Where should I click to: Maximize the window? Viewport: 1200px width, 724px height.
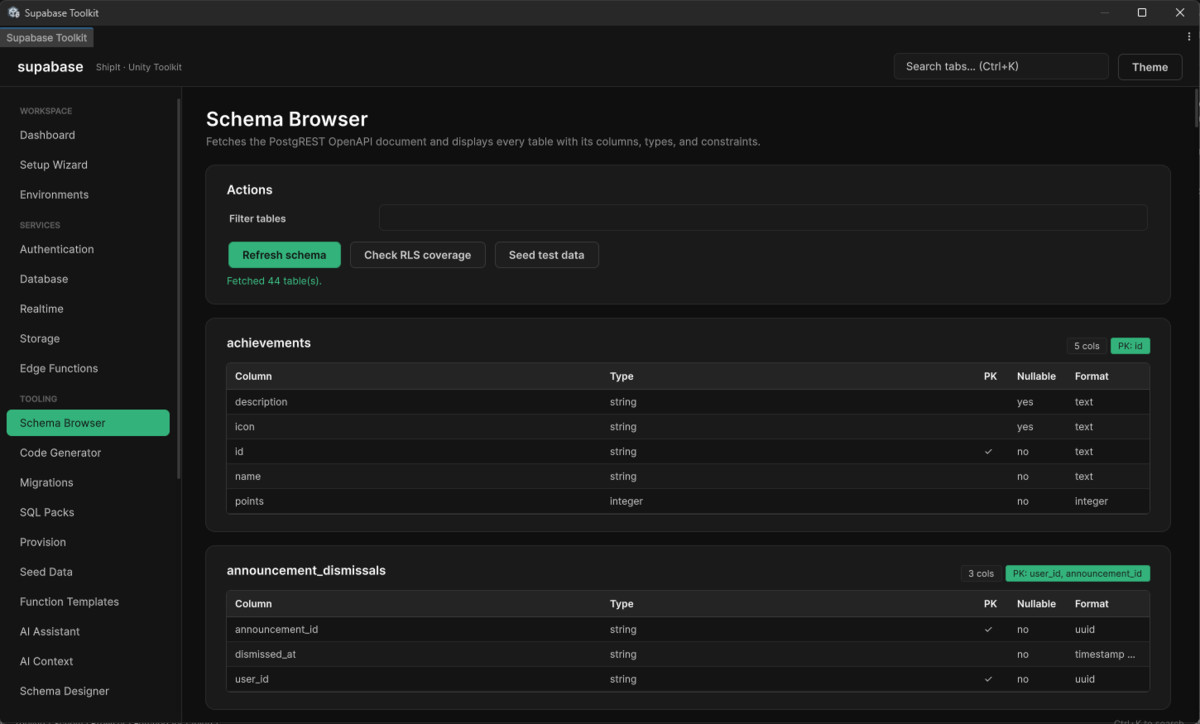coord(1142,13)
